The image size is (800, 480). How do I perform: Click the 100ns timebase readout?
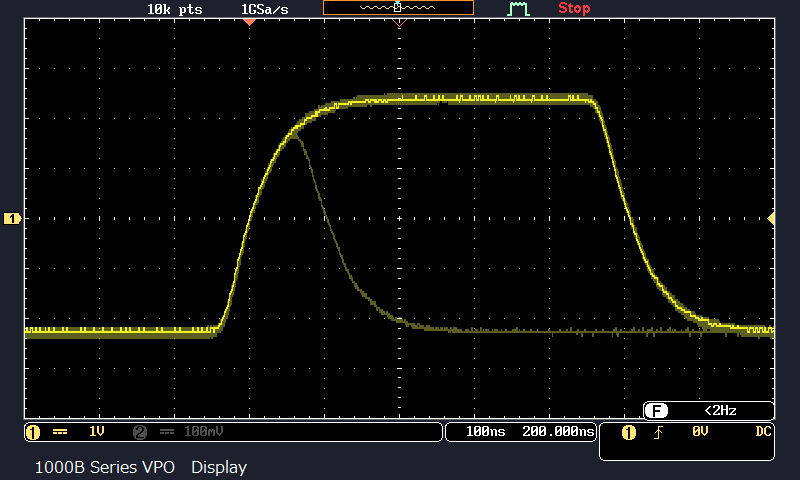click(485, 432)
